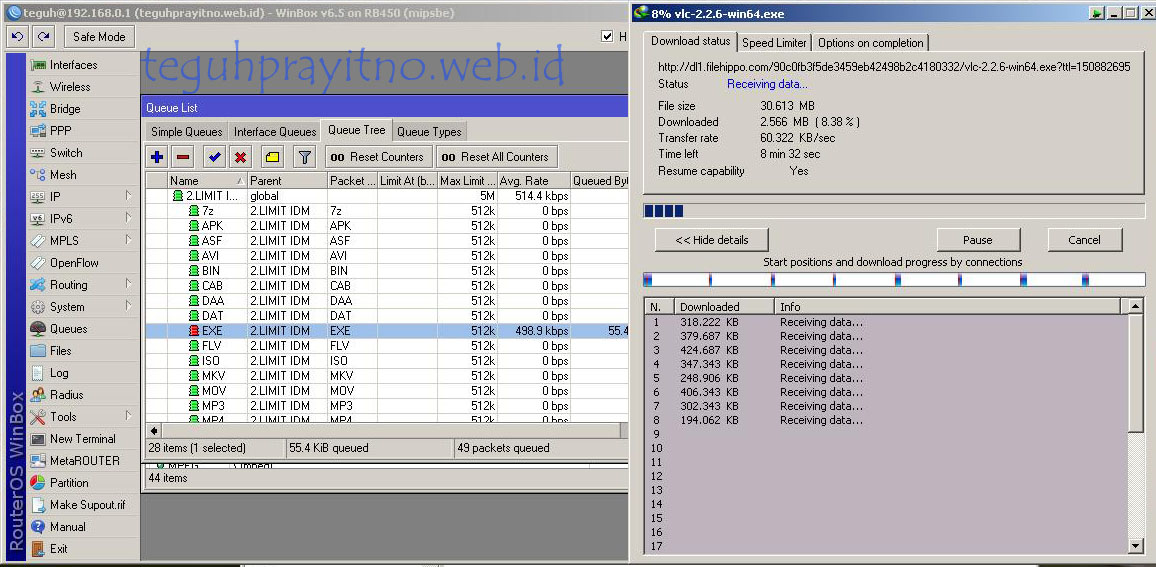Switch to Interface Queues tab
Viewport: 1156px width, 567px height.
pyautogui.click(x=275, y=132)
